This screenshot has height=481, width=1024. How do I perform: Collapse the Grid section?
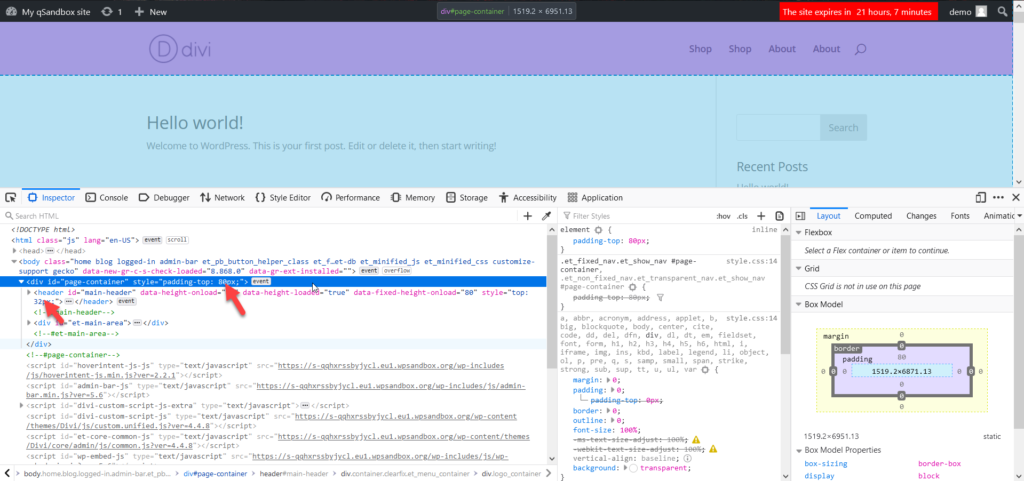799,269
